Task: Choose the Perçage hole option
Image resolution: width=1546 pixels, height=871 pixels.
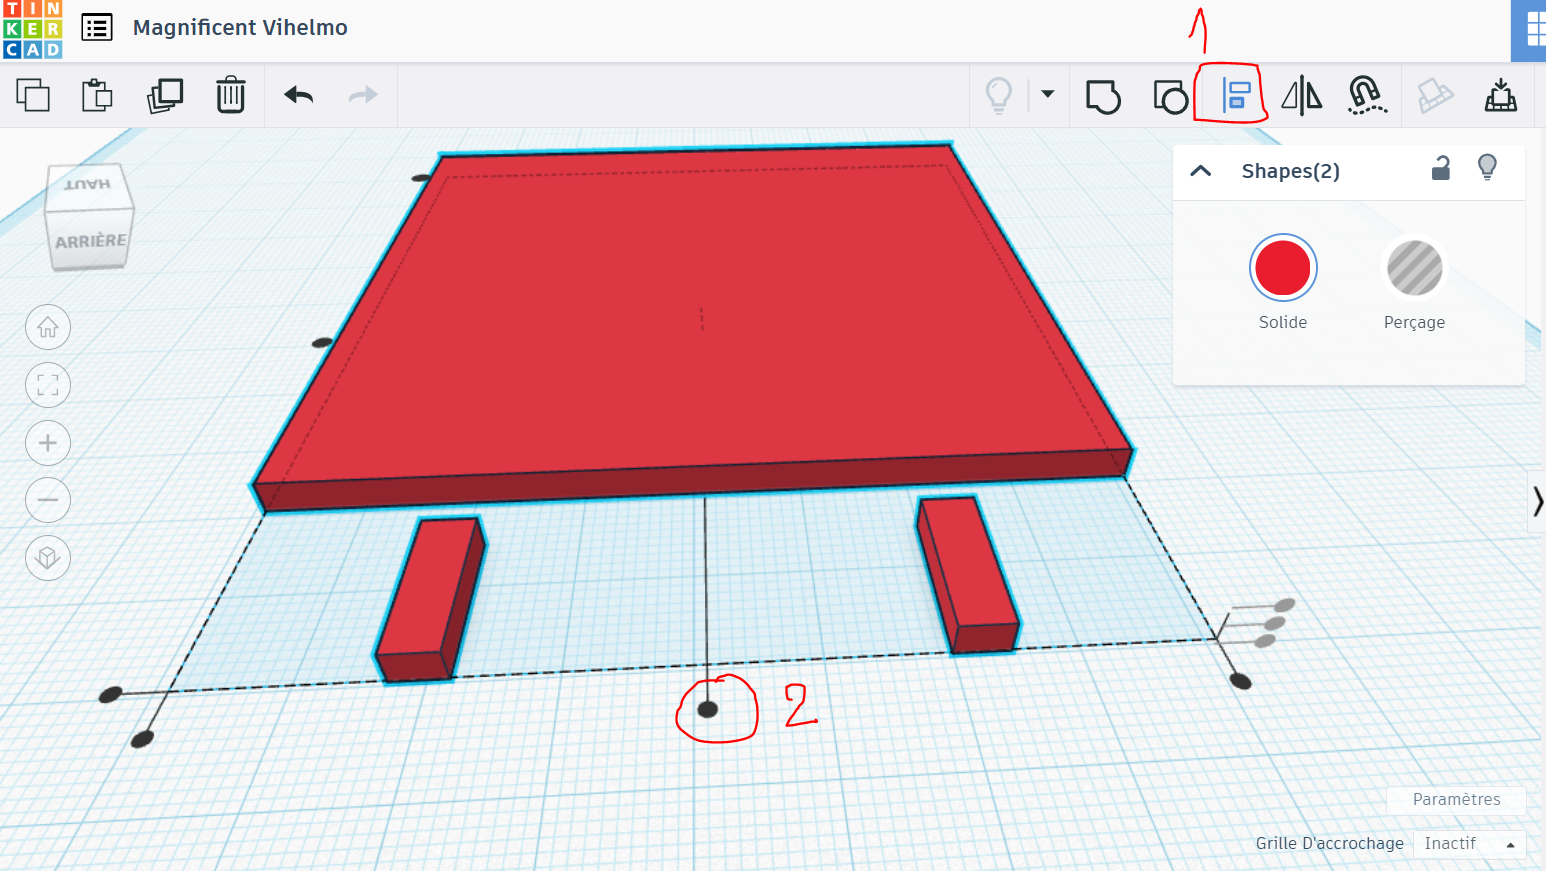Action: pos(1415,268)
